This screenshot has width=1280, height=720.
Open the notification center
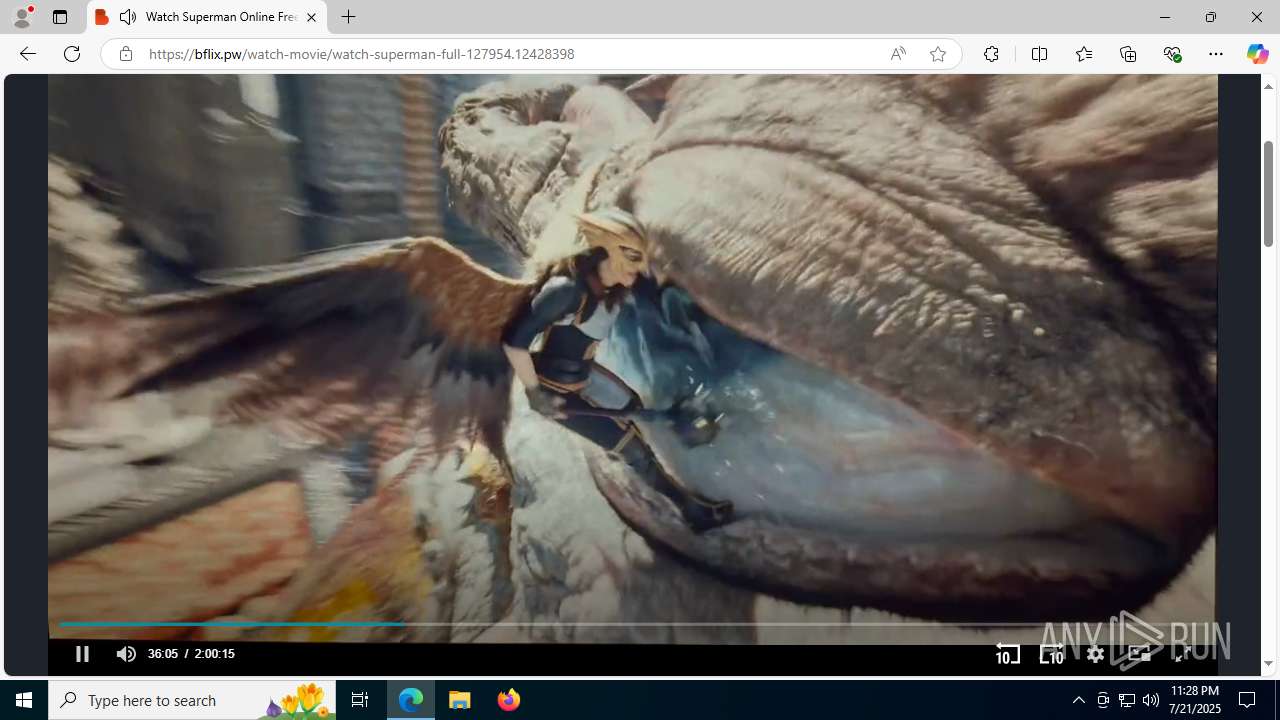(x=1247, y=700)
